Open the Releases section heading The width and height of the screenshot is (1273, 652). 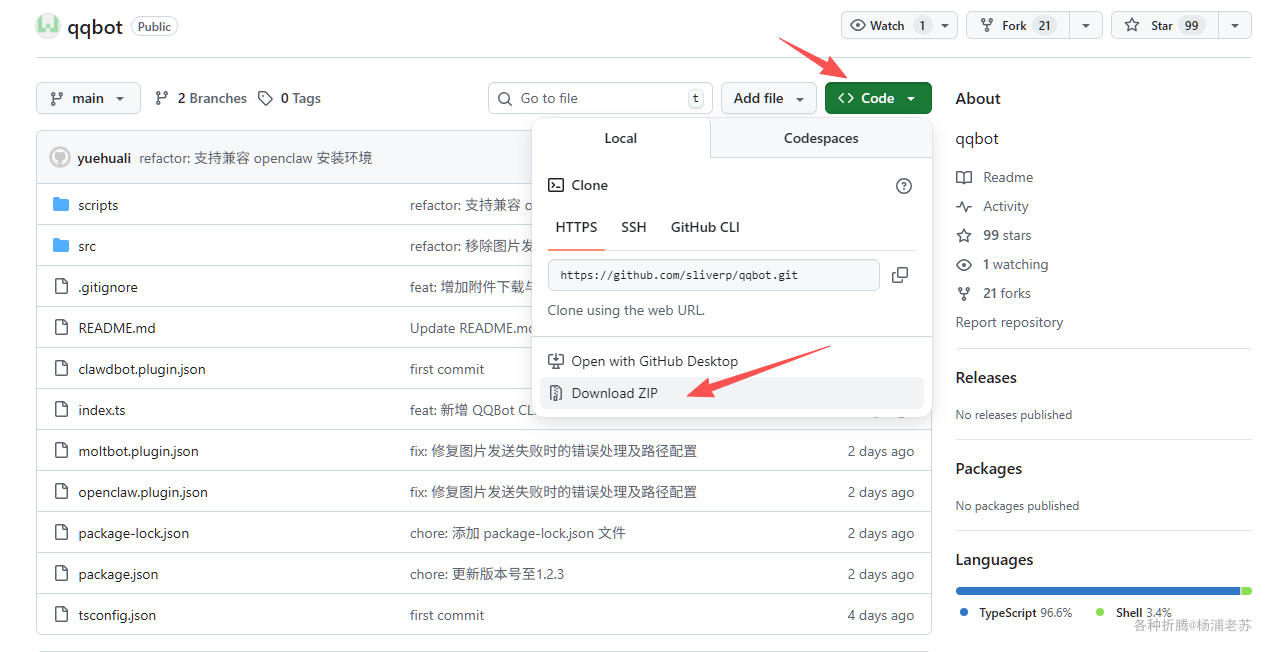[x=986, y=377]
